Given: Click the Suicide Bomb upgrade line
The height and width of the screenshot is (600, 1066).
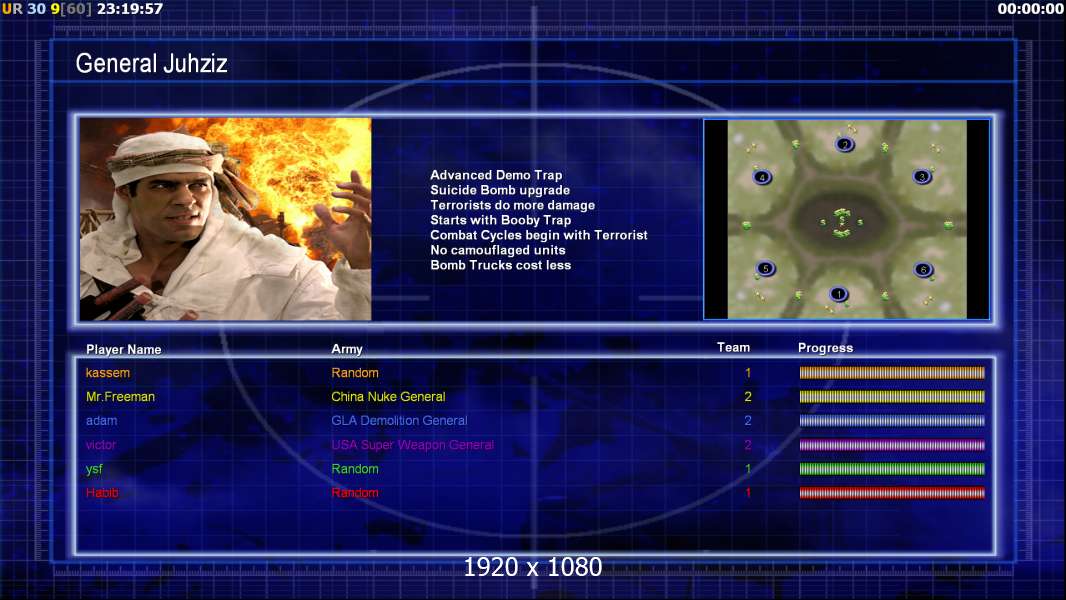Looking at the screenshot, I should tap(500, 190).
